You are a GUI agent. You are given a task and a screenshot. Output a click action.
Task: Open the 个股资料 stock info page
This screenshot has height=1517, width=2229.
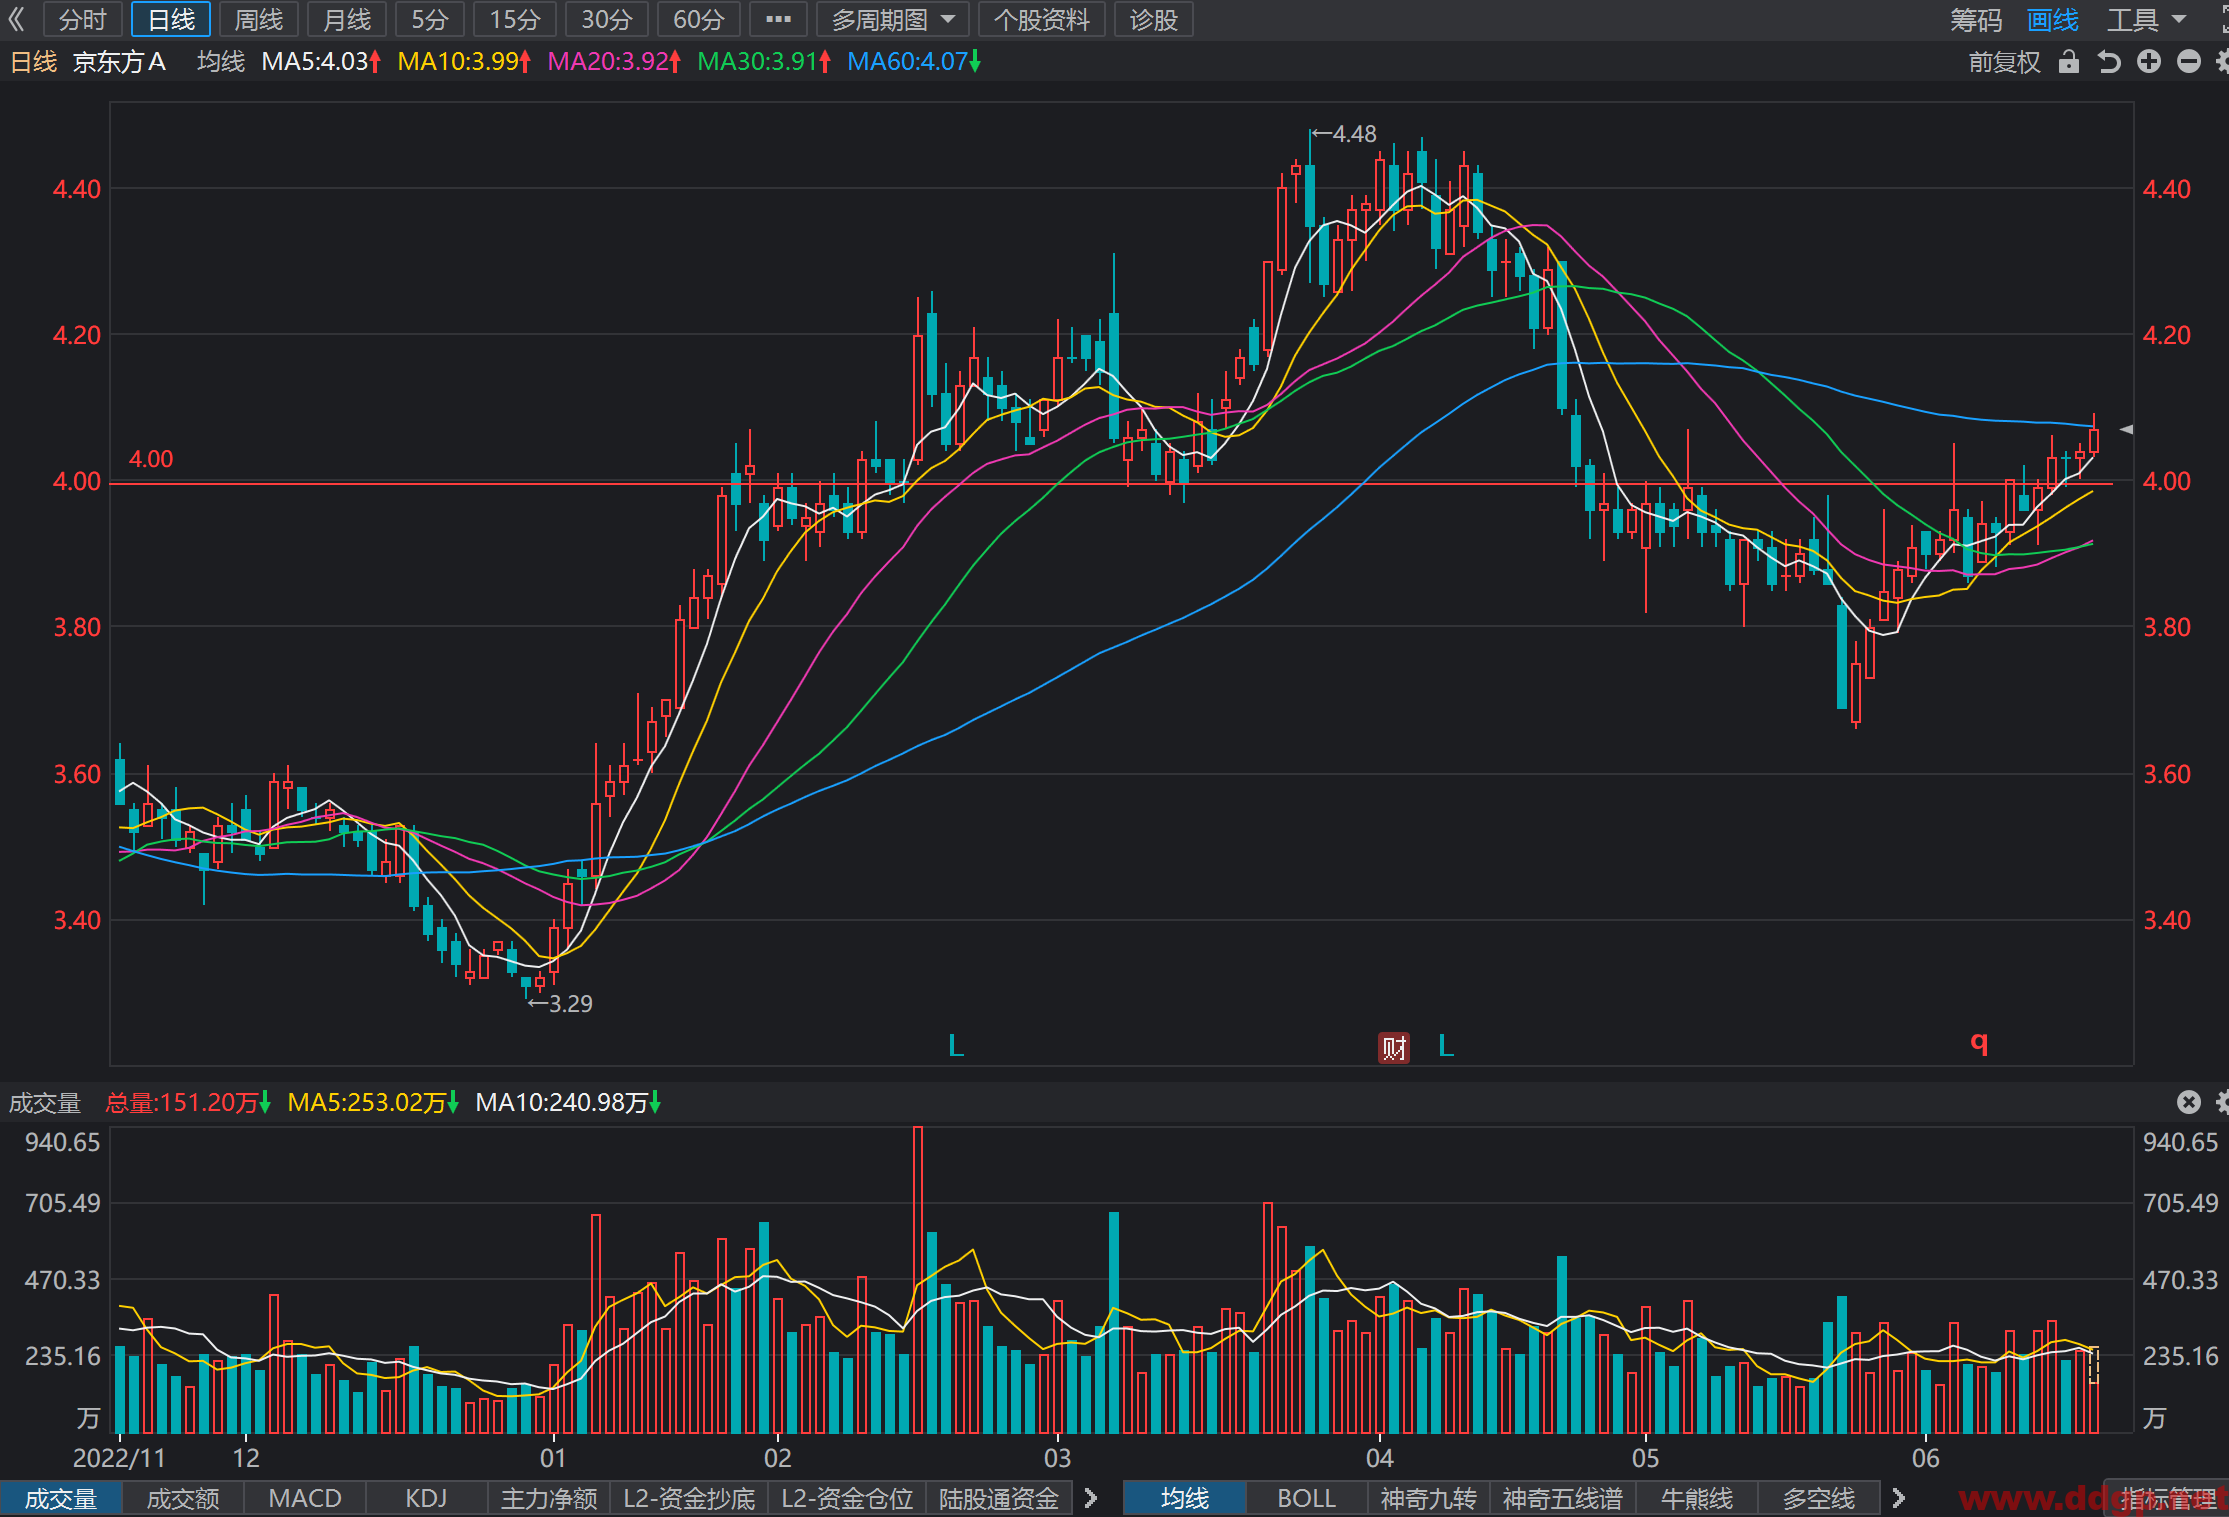(x=1041, y=19)
